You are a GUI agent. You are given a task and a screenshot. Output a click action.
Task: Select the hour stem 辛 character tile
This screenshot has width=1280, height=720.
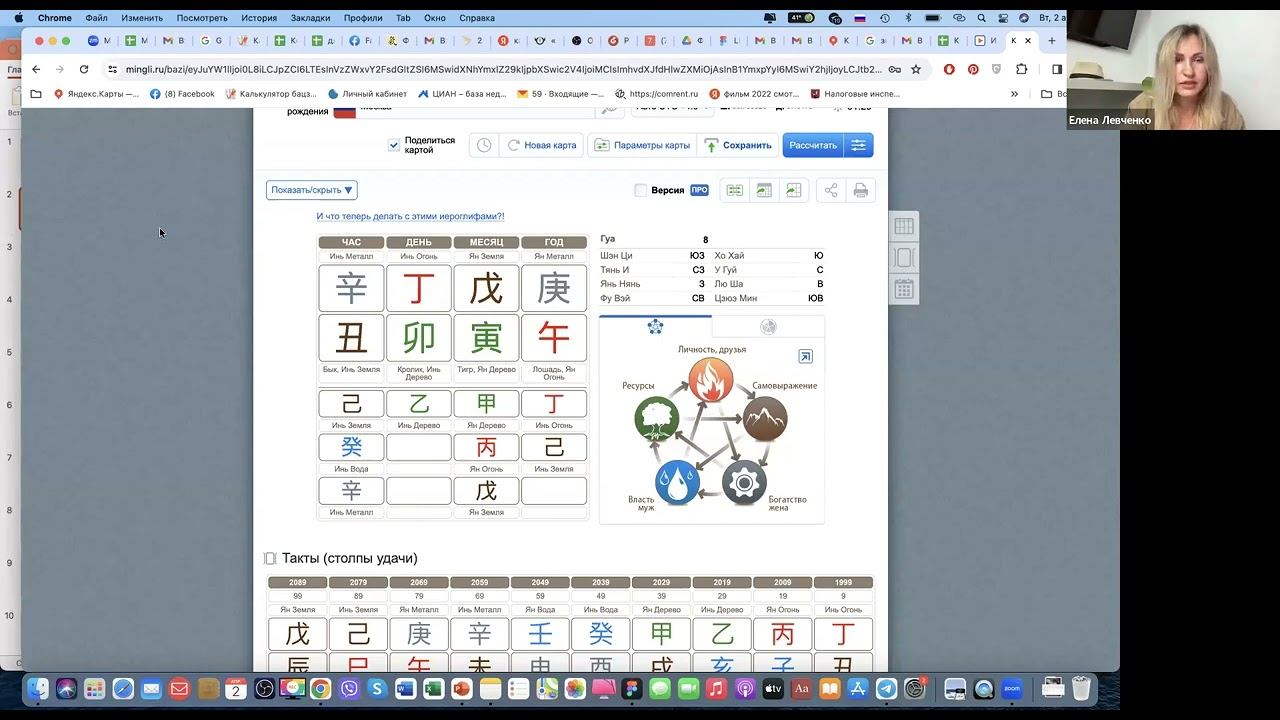point(351,288)
